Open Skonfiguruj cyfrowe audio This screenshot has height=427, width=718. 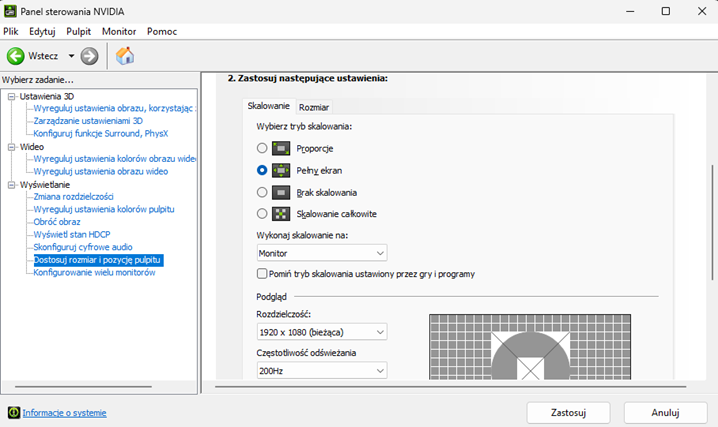[83, 247]
